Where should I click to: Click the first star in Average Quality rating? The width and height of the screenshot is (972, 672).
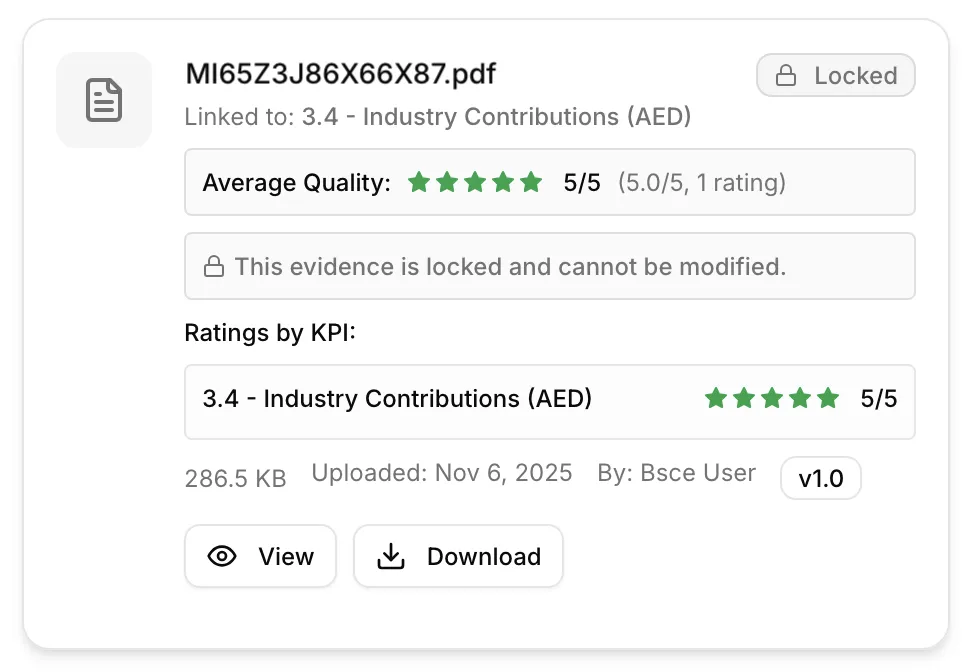pos(419,182)
